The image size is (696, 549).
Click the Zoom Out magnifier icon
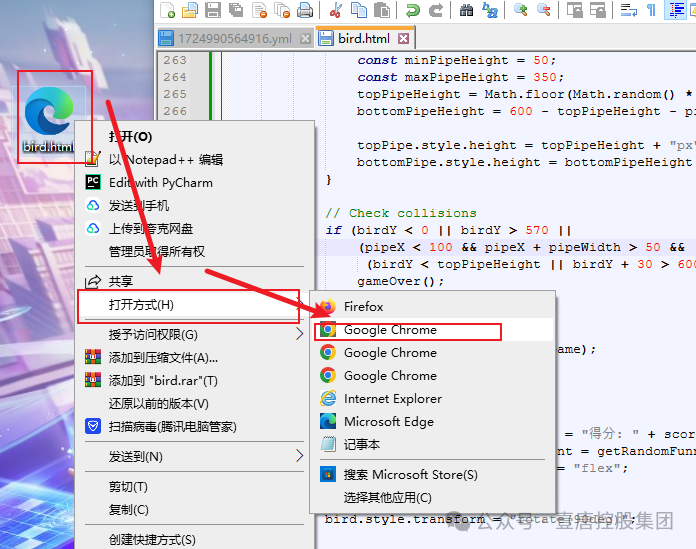[x=543, y=9]
